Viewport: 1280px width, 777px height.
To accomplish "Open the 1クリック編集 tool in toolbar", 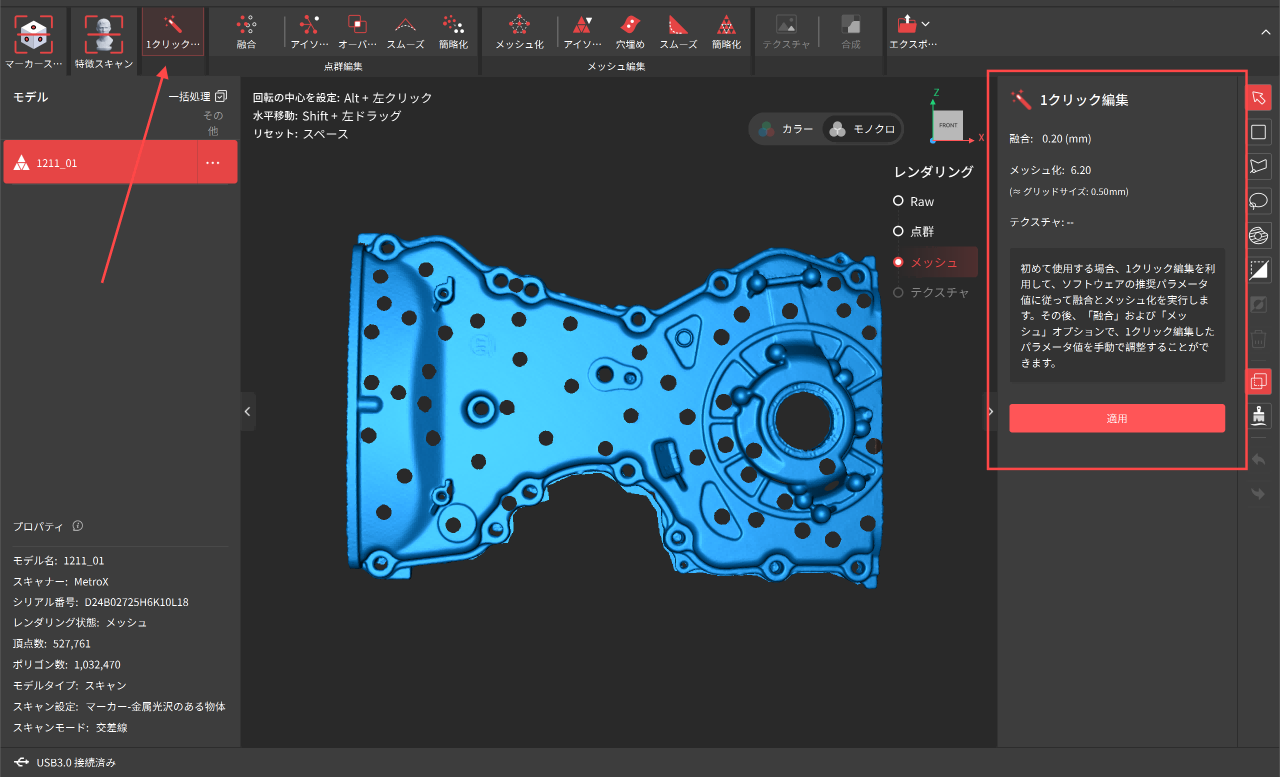I will pos(172,31).
